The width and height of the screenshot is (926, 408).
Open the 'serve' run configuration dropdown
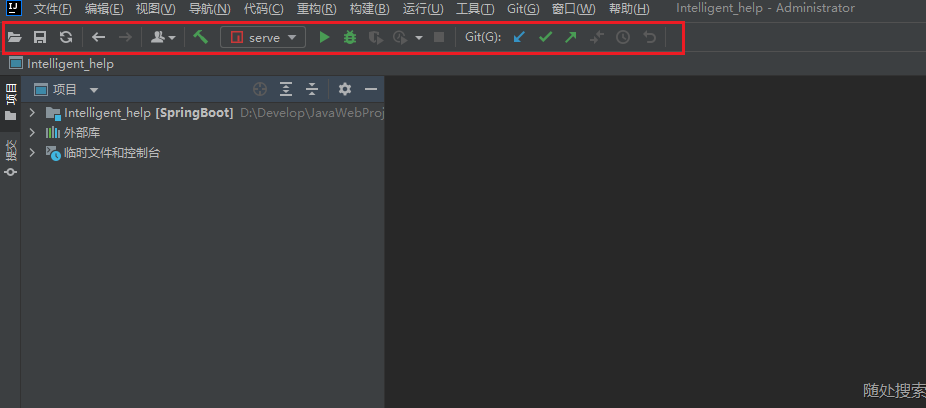pos(264,37)
